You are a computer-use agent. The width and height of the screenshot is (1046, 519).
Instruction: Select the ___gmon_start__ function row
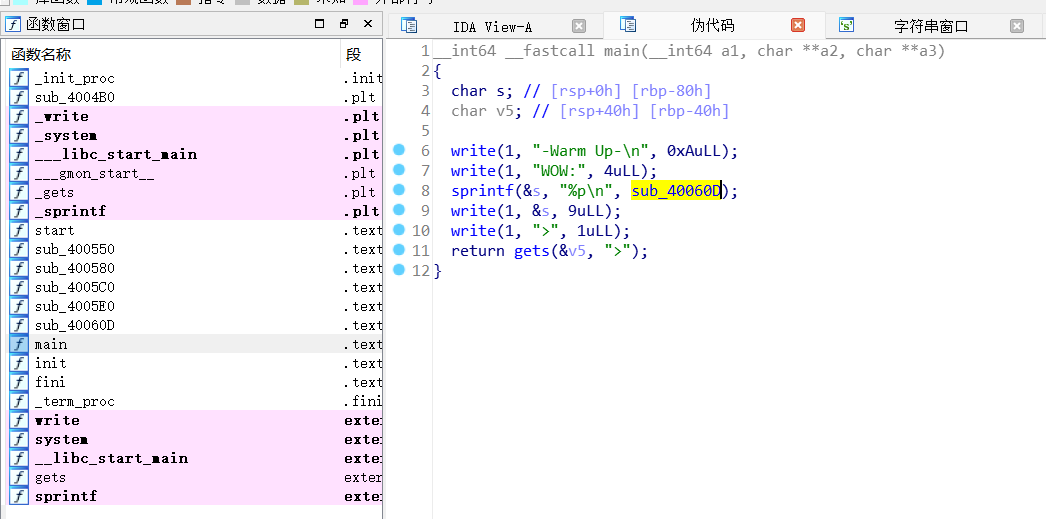195,173
